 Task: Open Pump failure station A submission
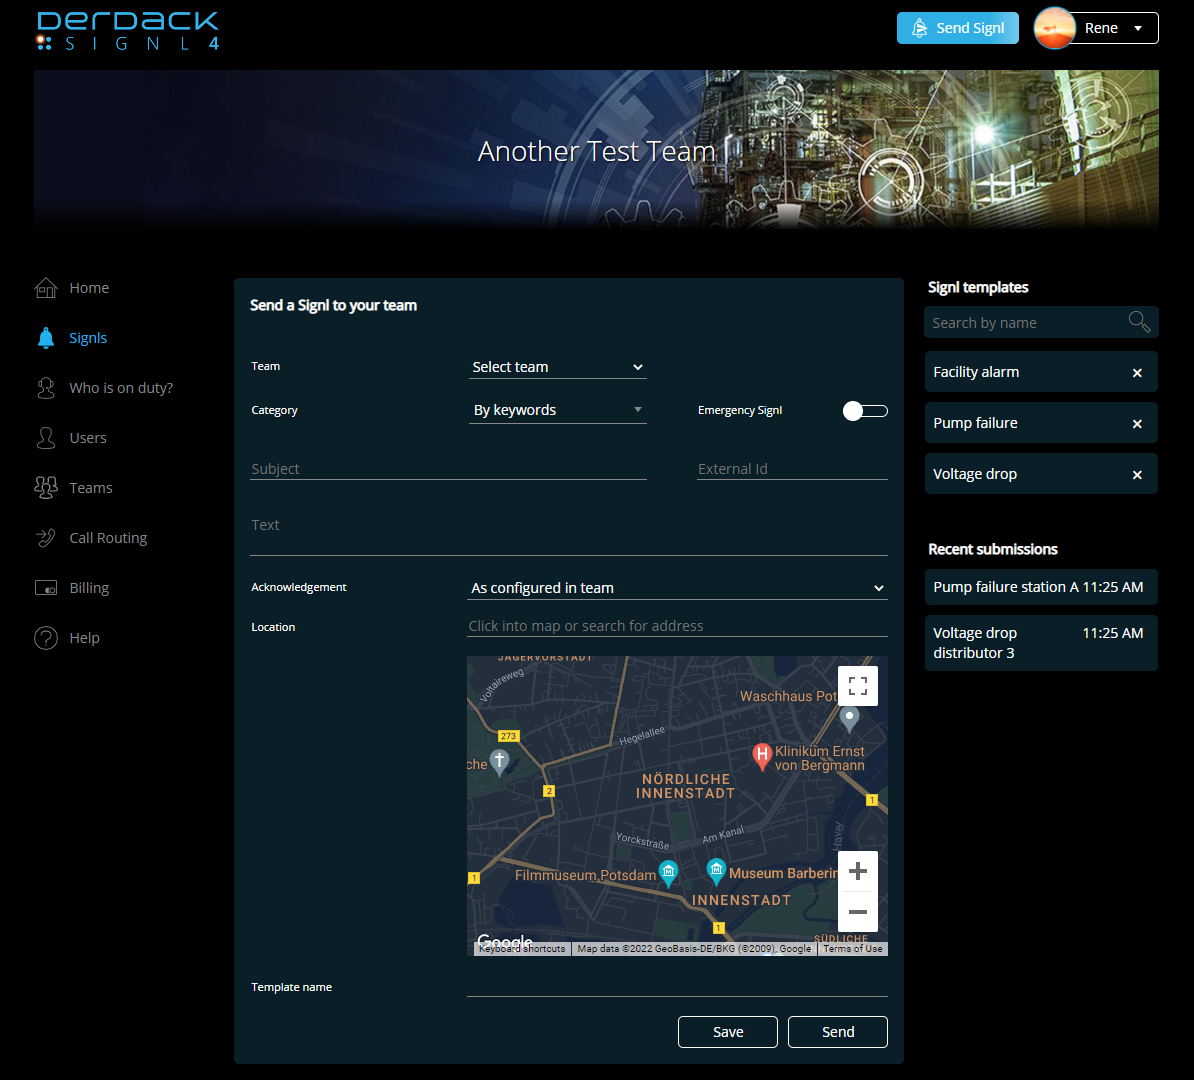pos(1041,587)
